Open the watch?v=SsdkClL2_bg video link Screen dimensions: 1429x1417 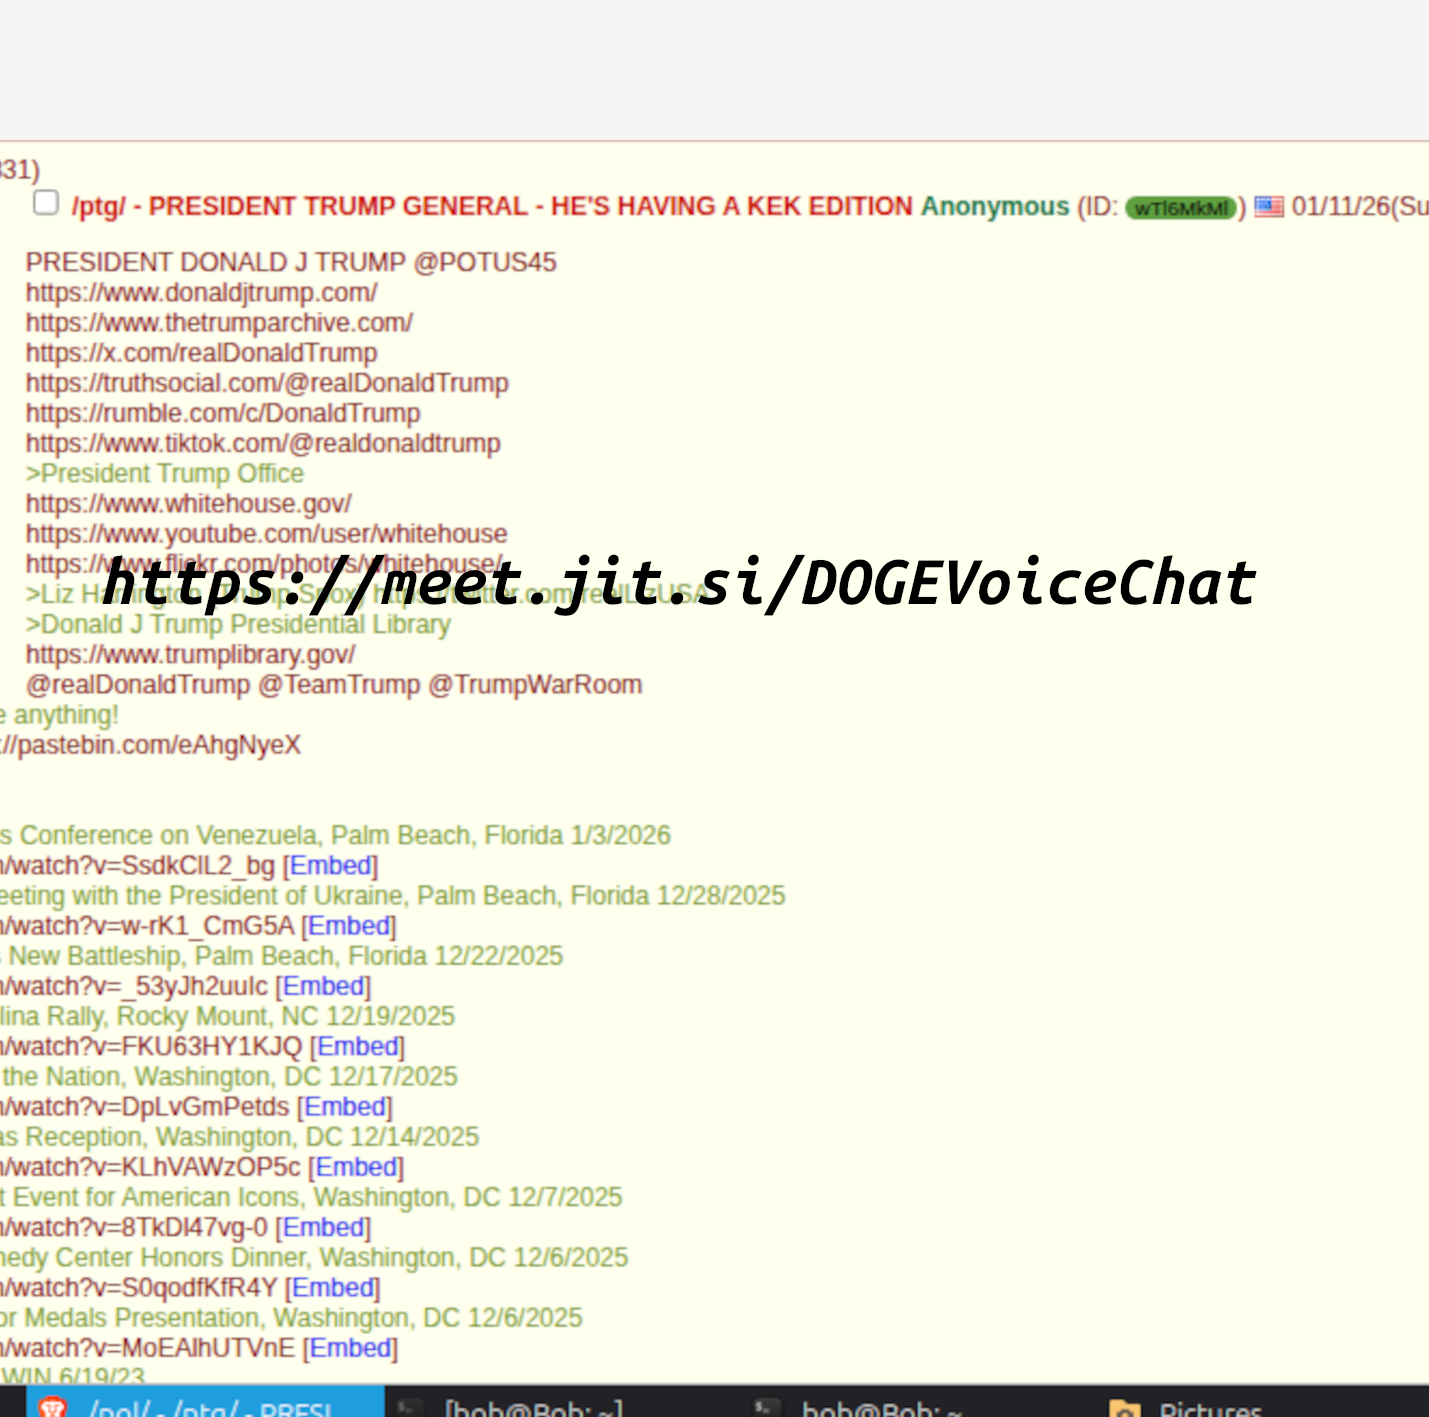[x=137, y=865]
